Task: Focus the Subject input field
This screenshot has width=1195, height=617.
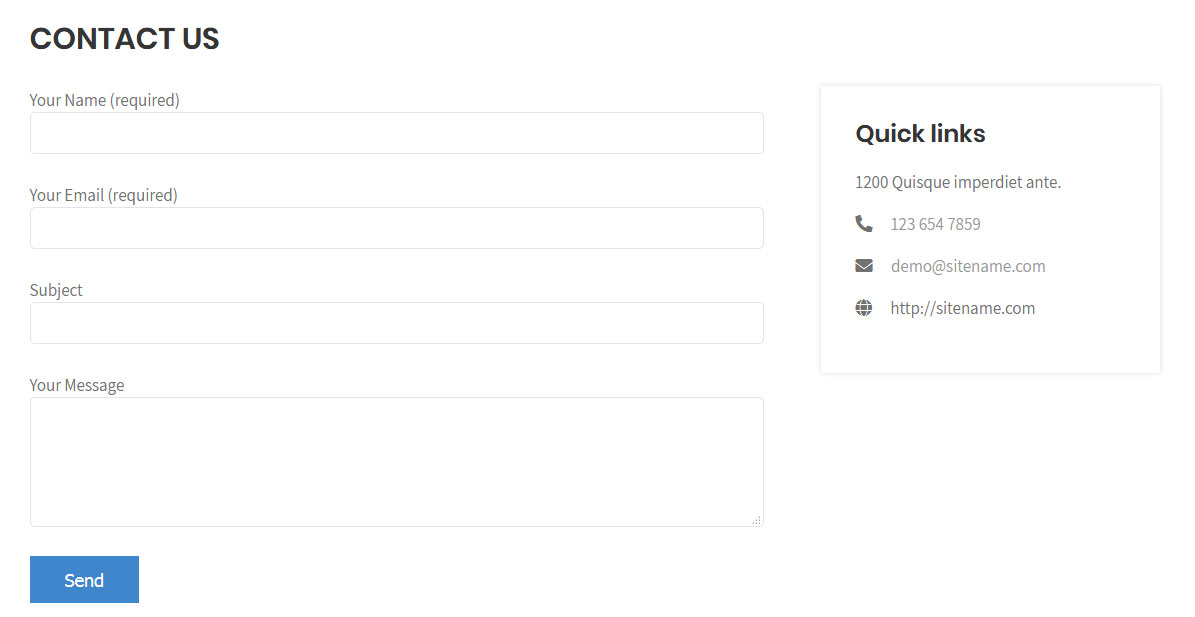Action: pos(396,323)
